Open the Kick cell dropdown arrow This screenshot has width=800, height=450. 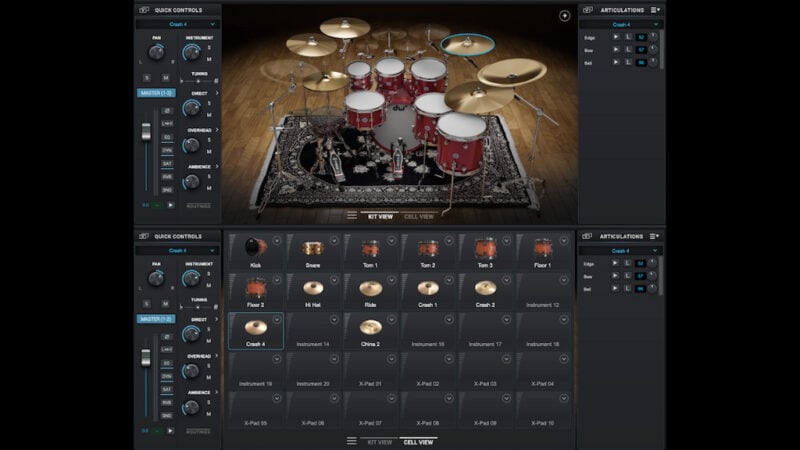pyautogui.click(x=277, y=240)
